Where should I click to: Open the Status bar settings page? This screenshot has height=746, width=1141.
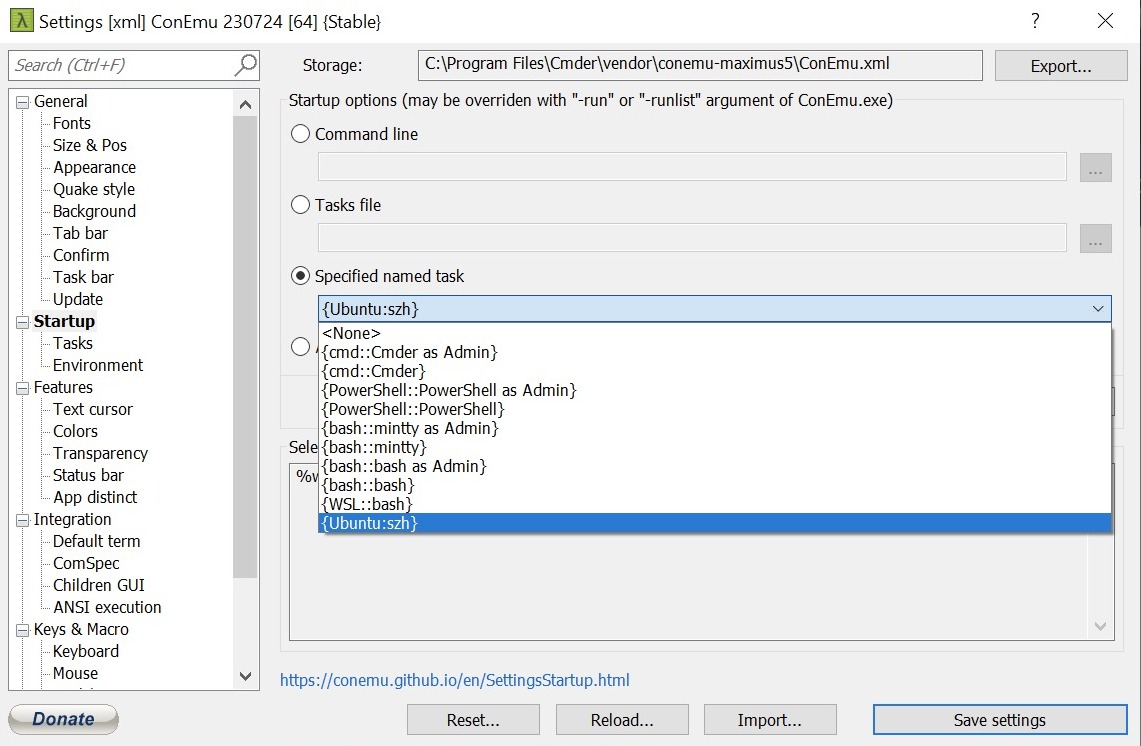(x=88, y=475)
